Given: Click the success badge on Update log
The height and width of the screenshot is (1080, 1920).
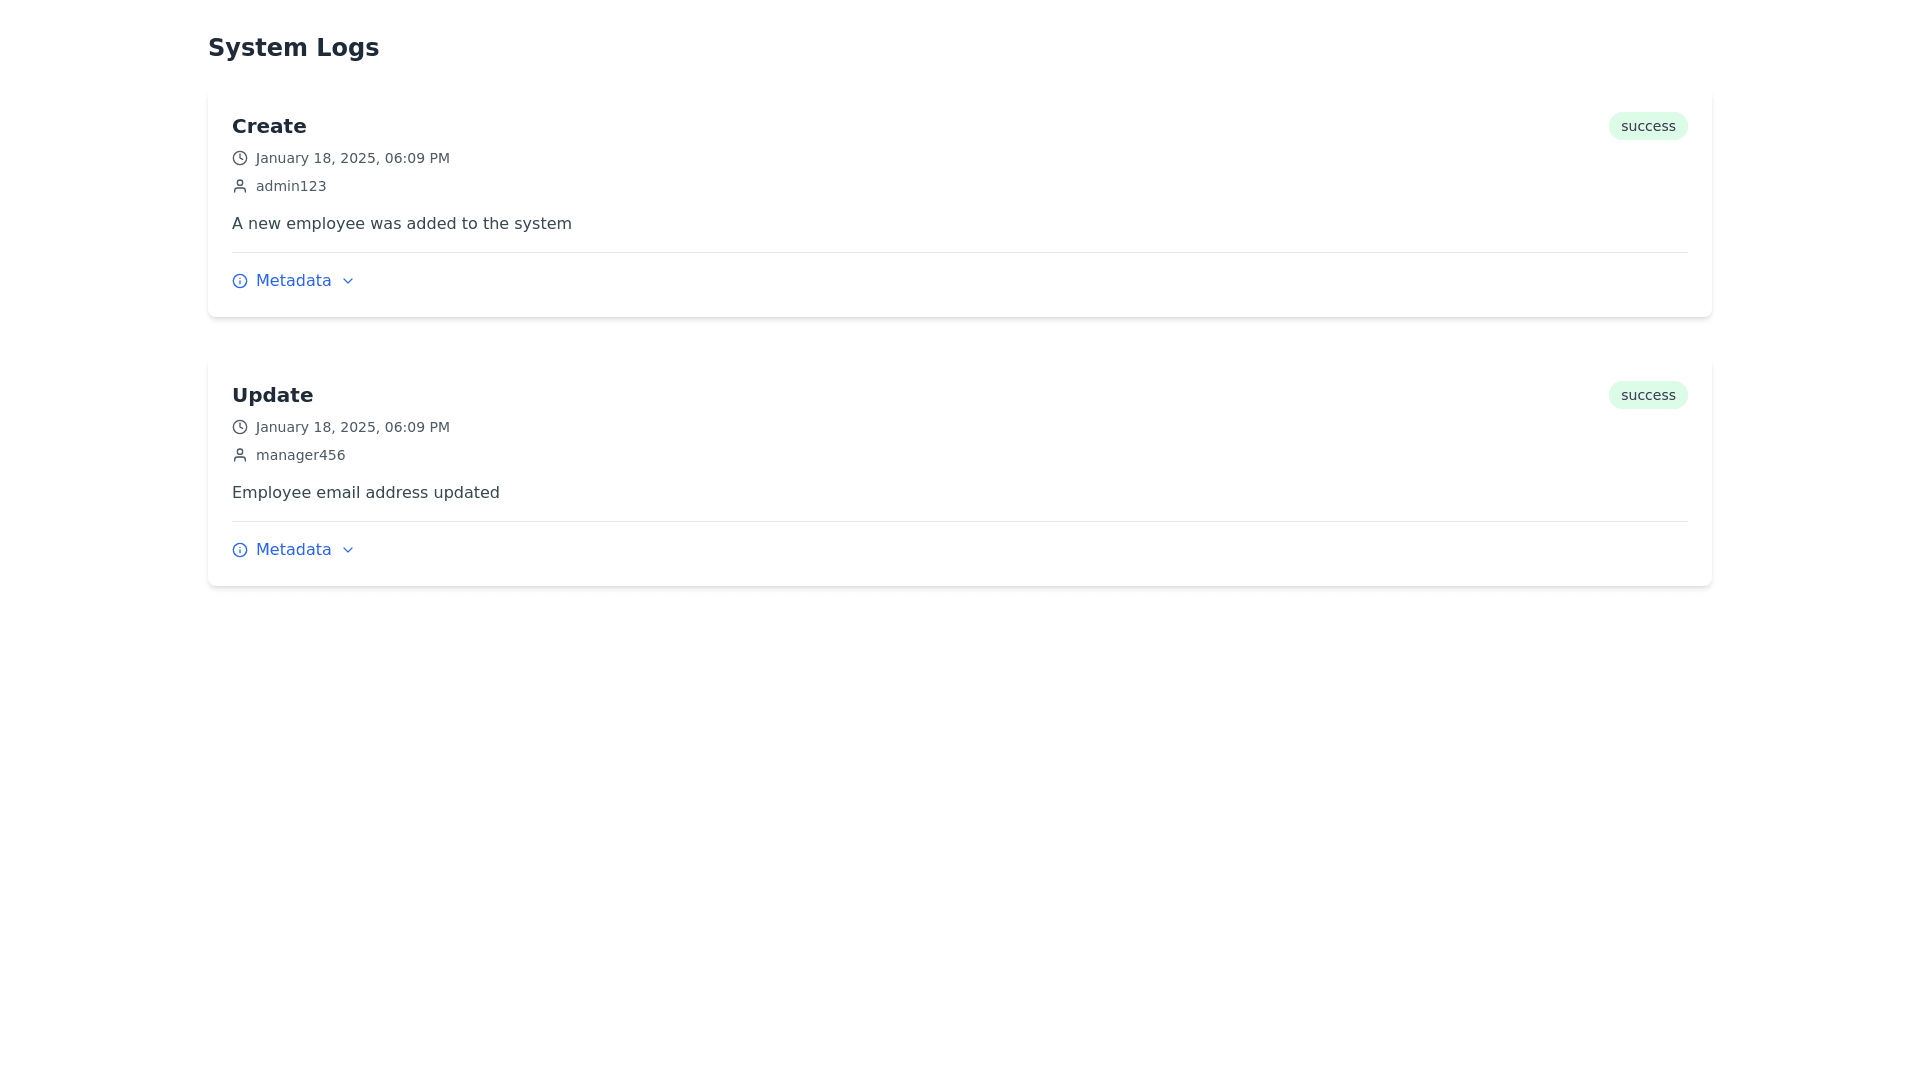Looking at the screenshot, I should 1648,395.
